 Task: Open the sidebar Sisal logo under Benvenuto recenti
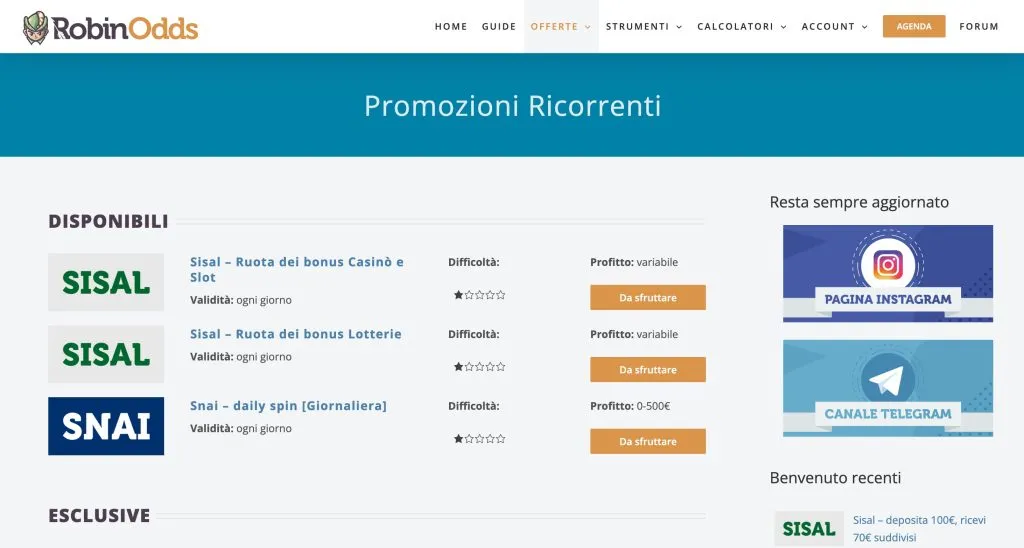pyautogui.click(x=808, y=528)
